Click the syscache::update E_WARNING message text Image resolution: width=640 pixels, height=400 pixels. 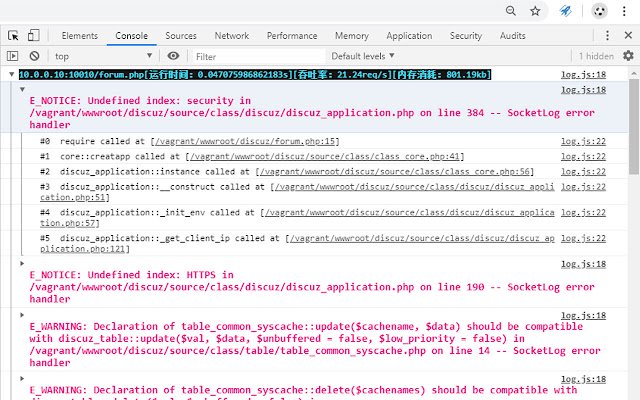click(315, 344)
